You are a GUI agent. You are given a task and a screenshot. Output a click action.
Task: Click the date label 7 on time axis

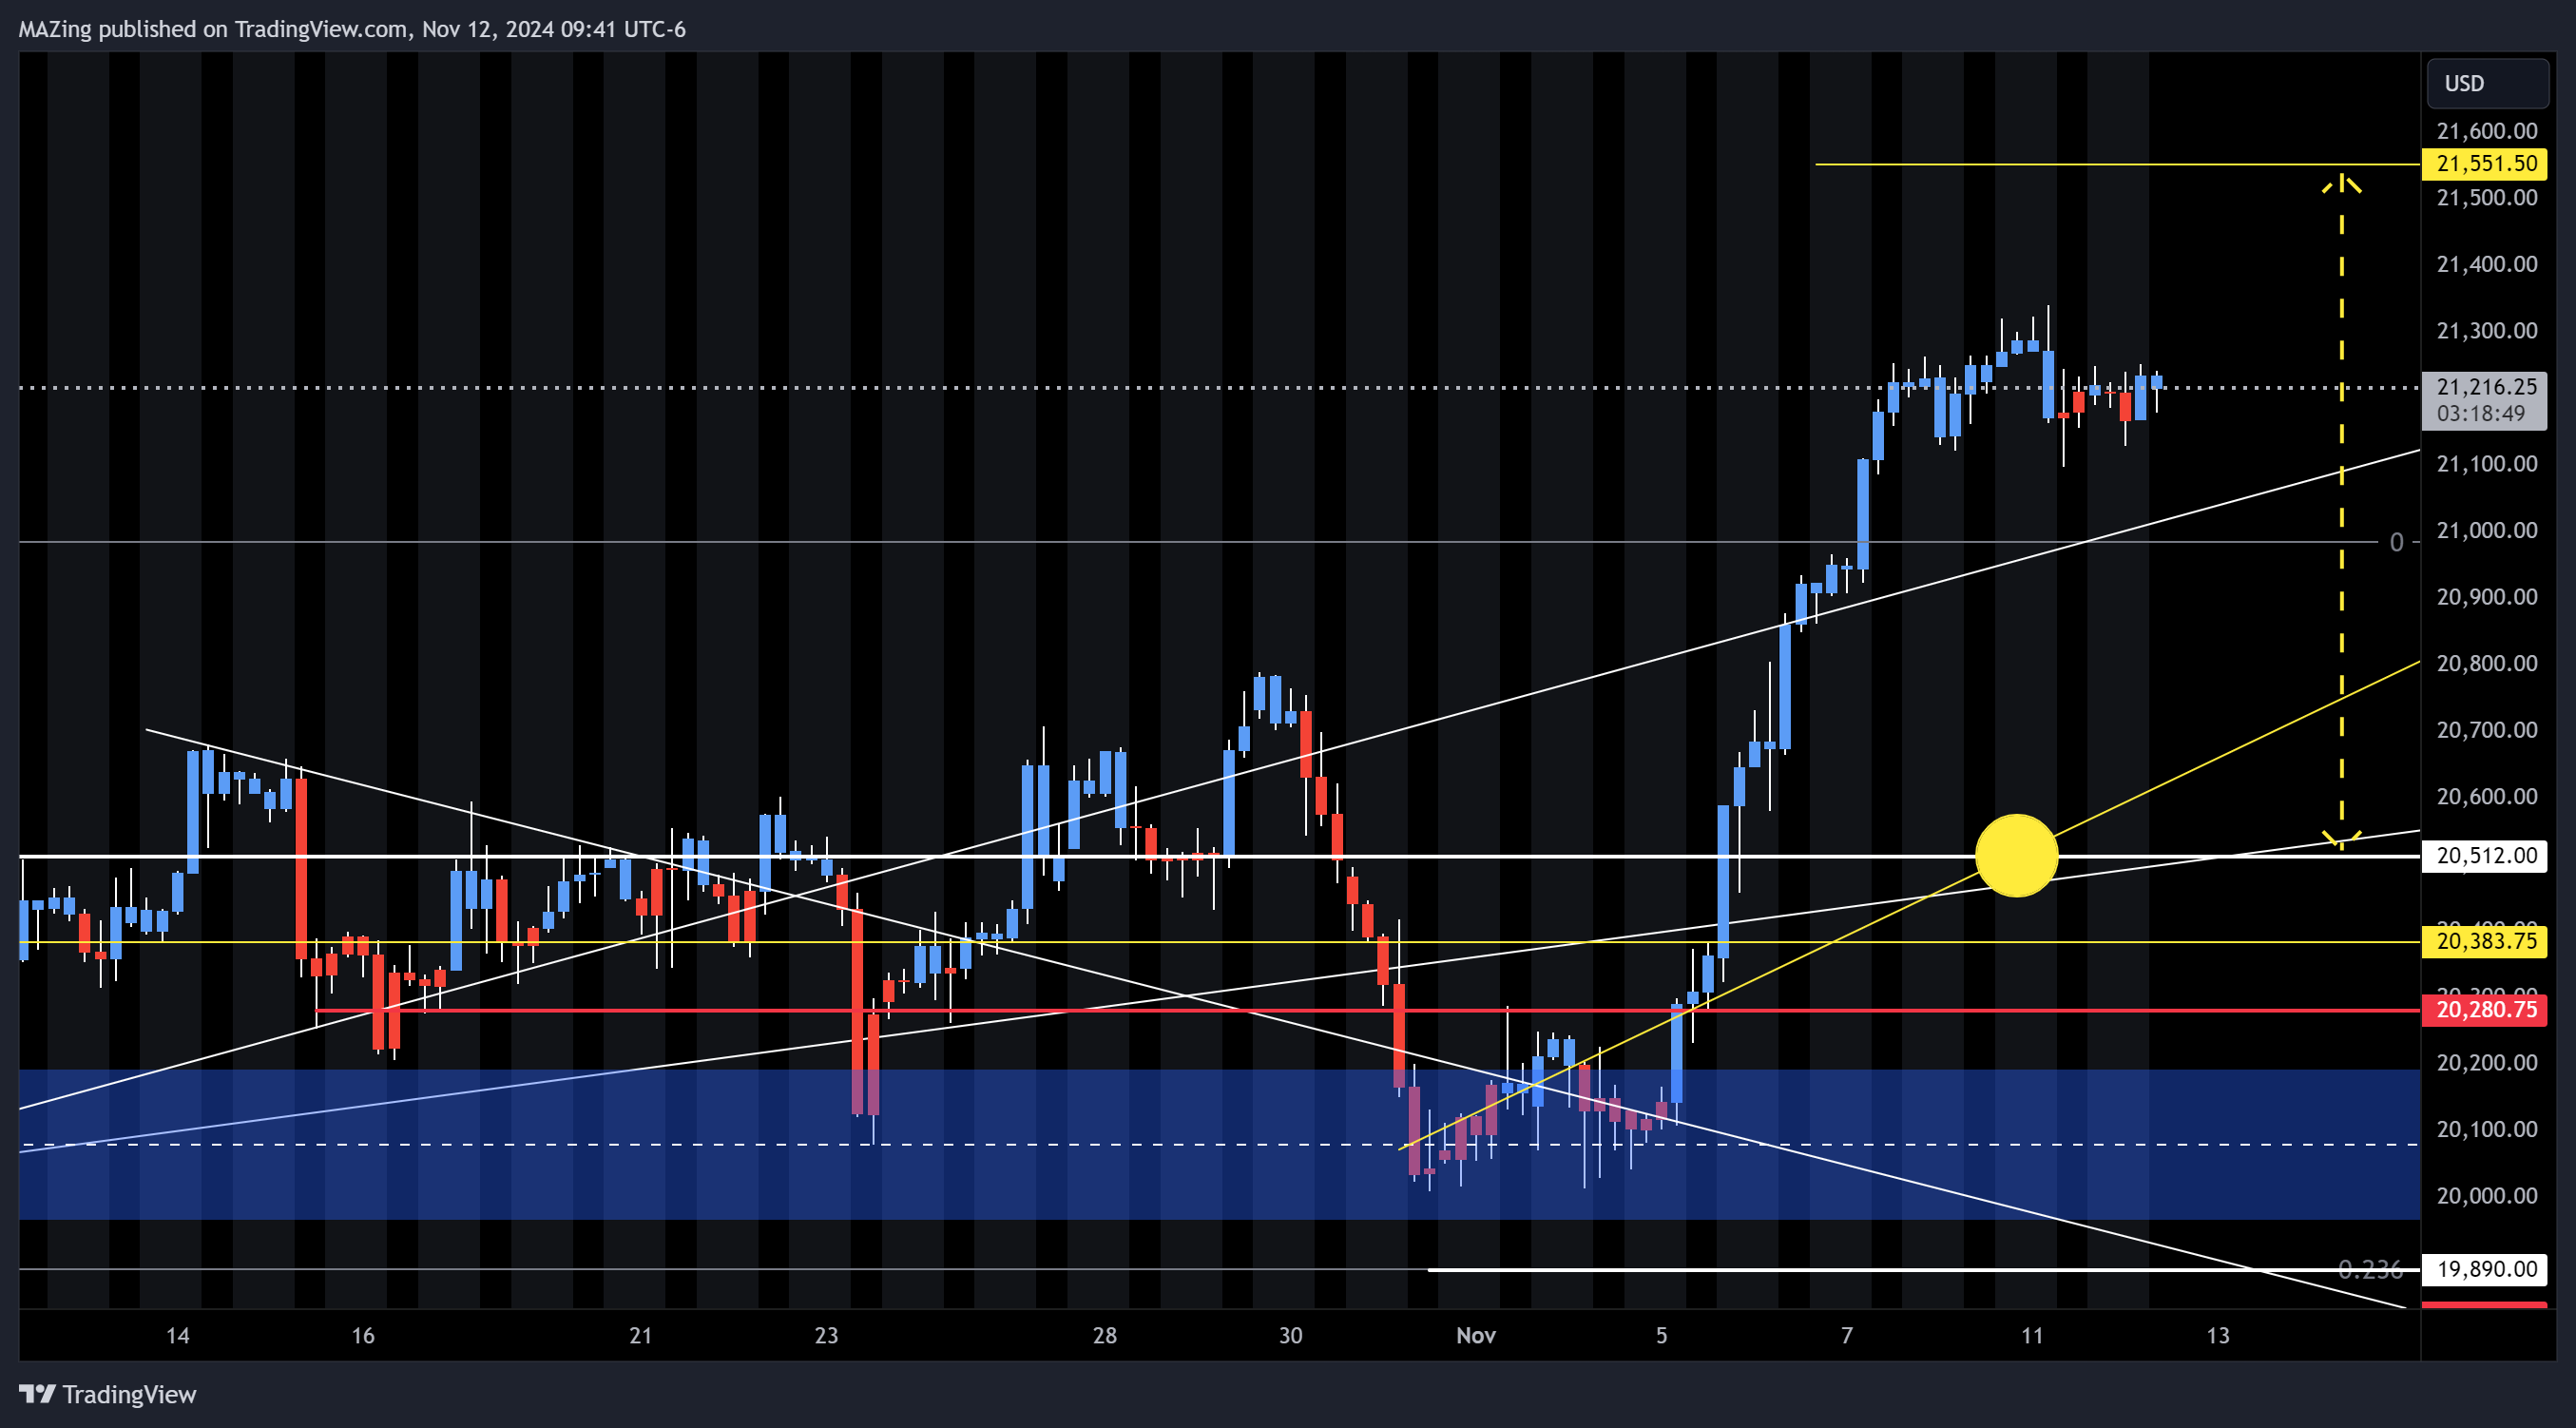pyautogui.click(x=1847, y=1336)
